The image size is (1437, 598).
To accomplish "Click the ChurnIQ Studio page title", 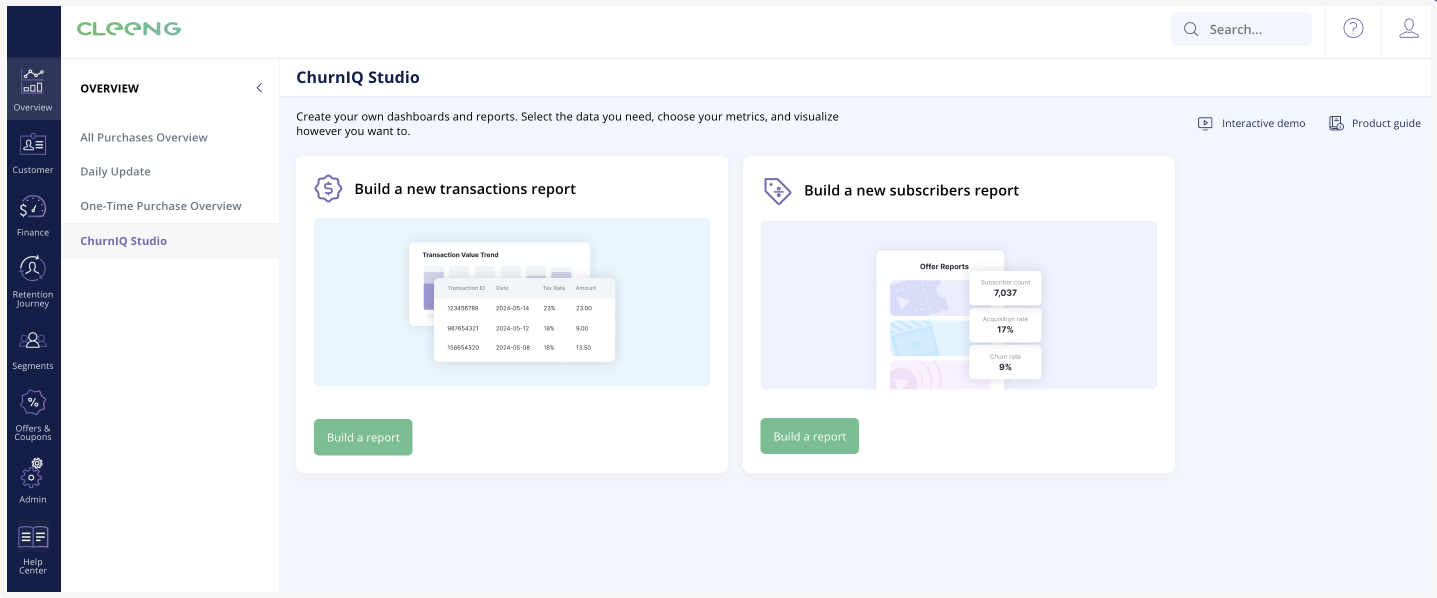I will (x=358, y=77).
